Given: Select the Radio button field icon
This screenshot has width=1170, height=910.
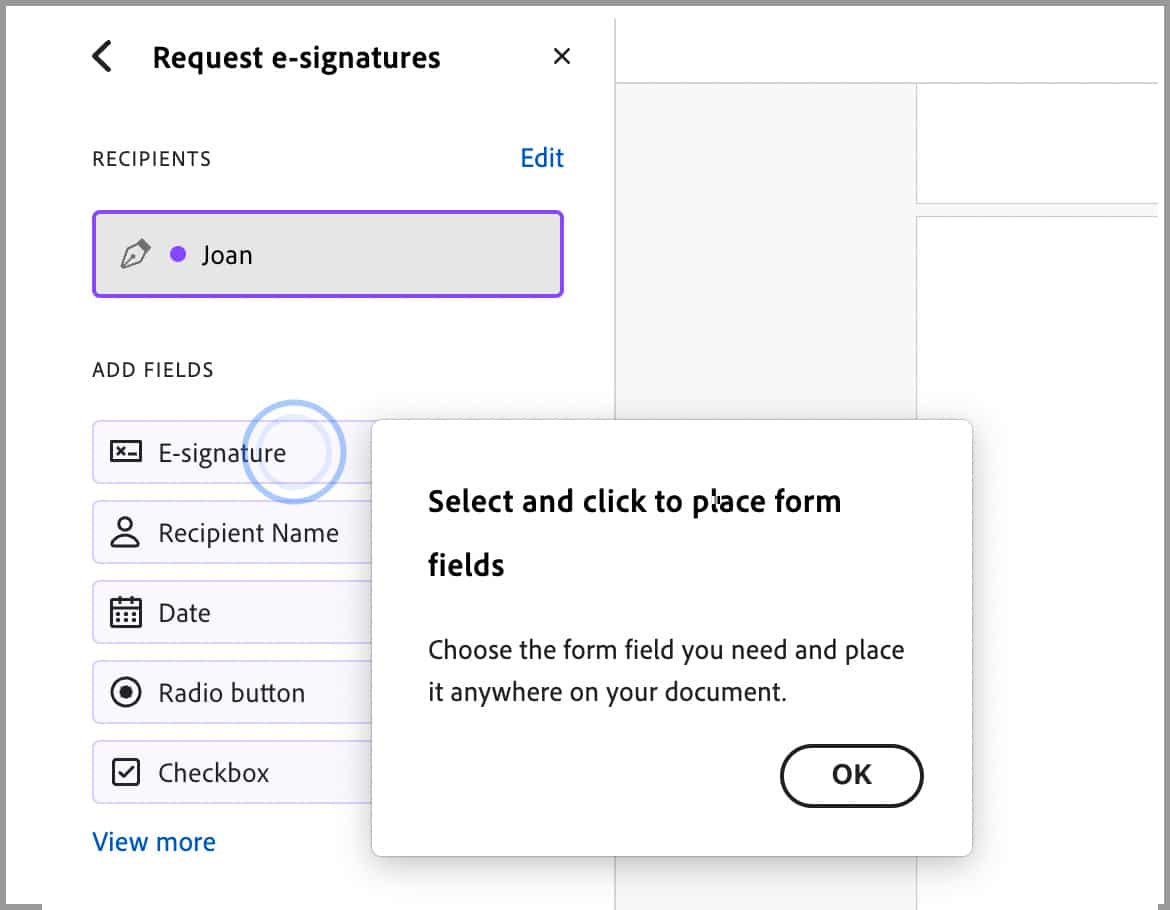Looking at the screenshot, I should tap(123, 692).
